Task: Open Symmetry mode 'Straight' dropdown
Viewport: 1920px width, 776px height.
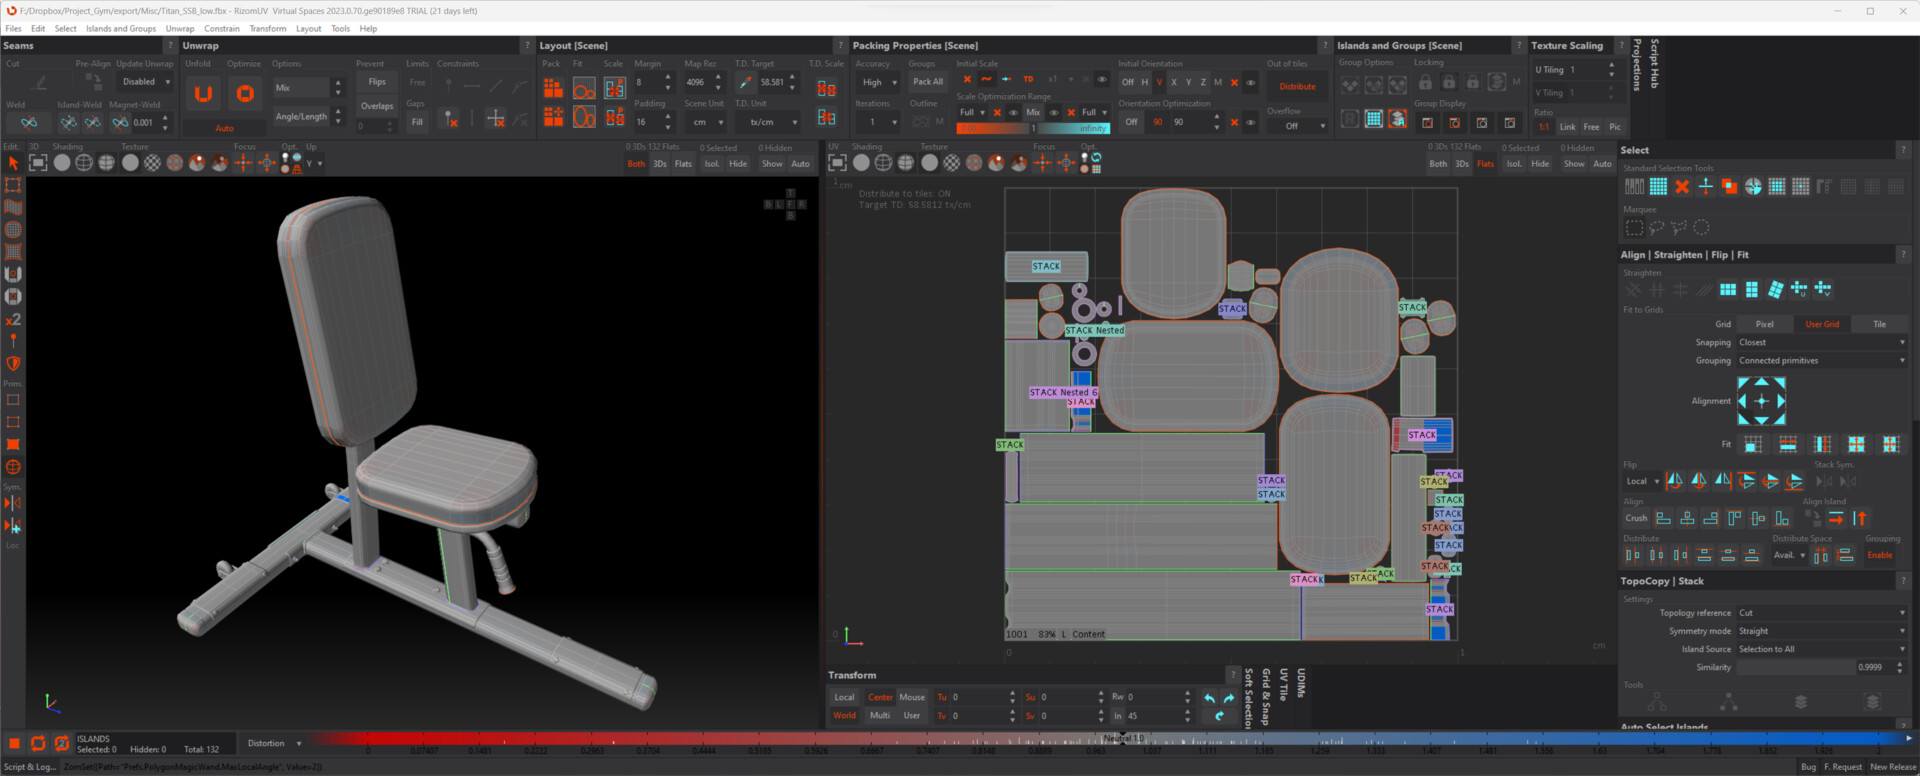Action: coord(1821,631)
